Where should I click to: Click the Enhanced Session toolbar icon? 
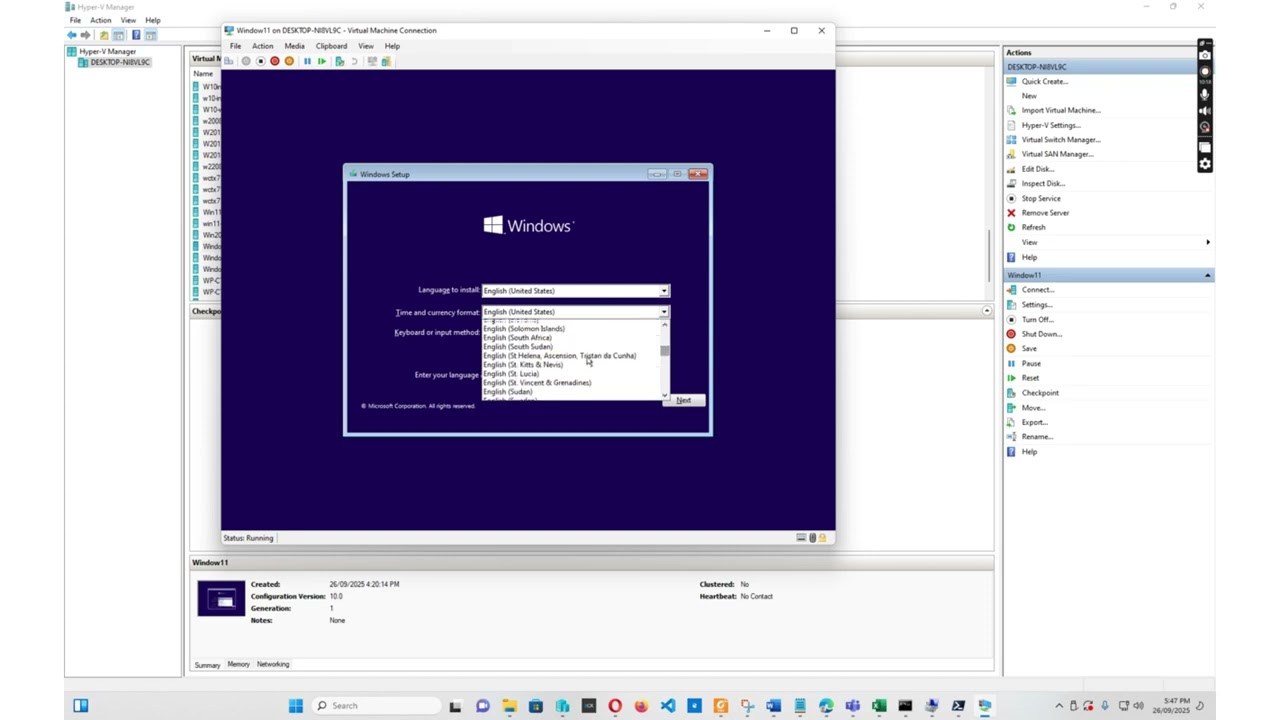372,61
